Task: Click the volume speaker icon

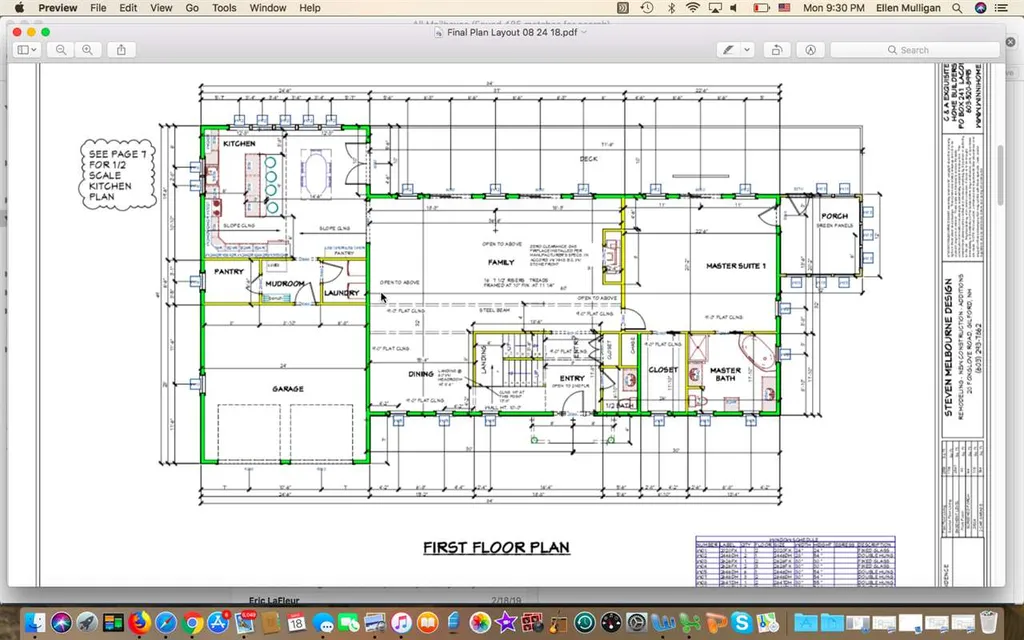Action: tap(734, 8)
